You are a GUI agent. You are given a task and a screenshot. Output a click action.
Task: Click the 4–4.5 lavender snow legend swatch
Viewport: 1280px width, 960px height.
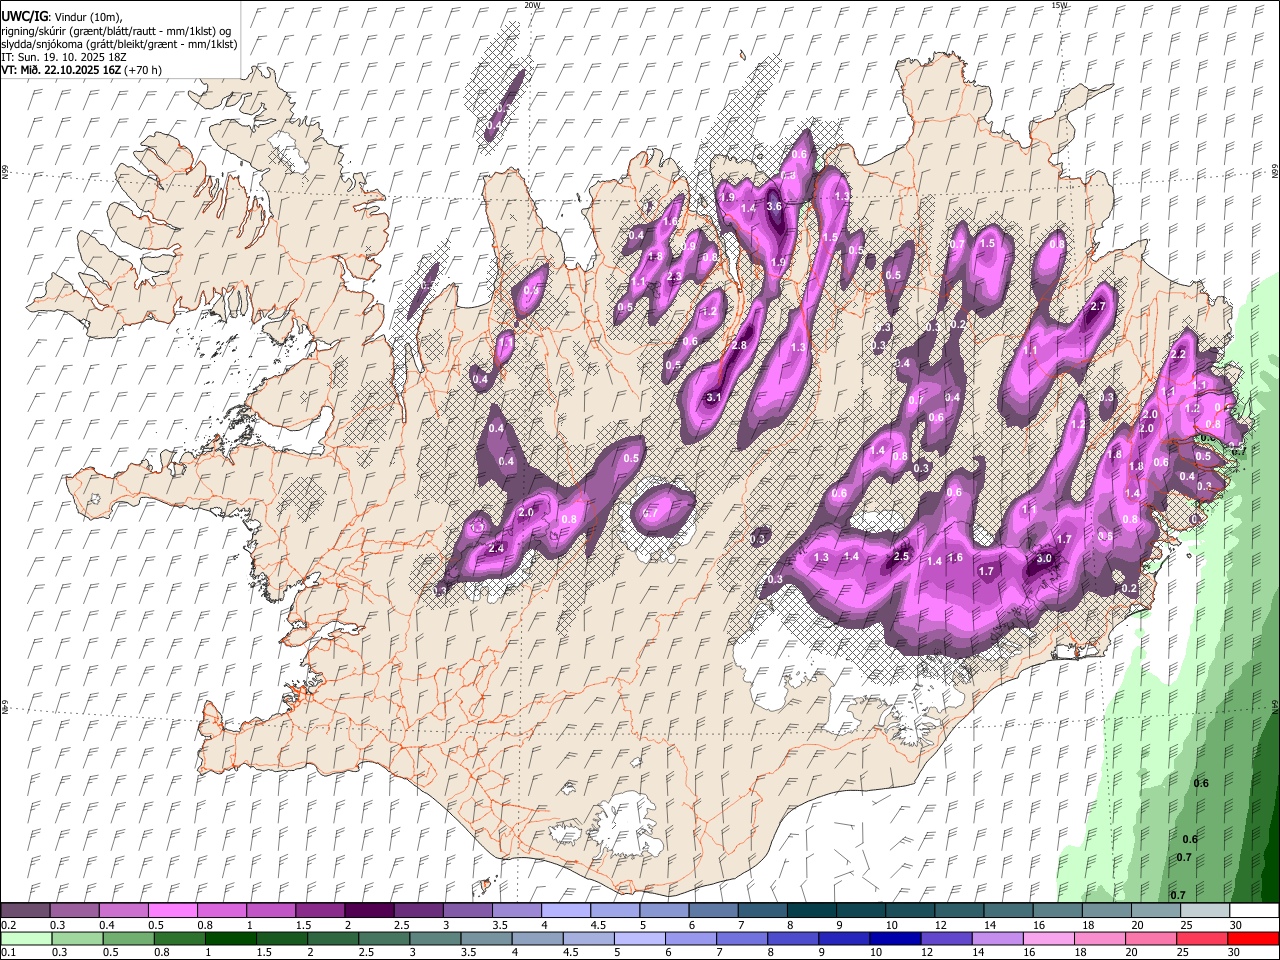[x=565, y=911]
